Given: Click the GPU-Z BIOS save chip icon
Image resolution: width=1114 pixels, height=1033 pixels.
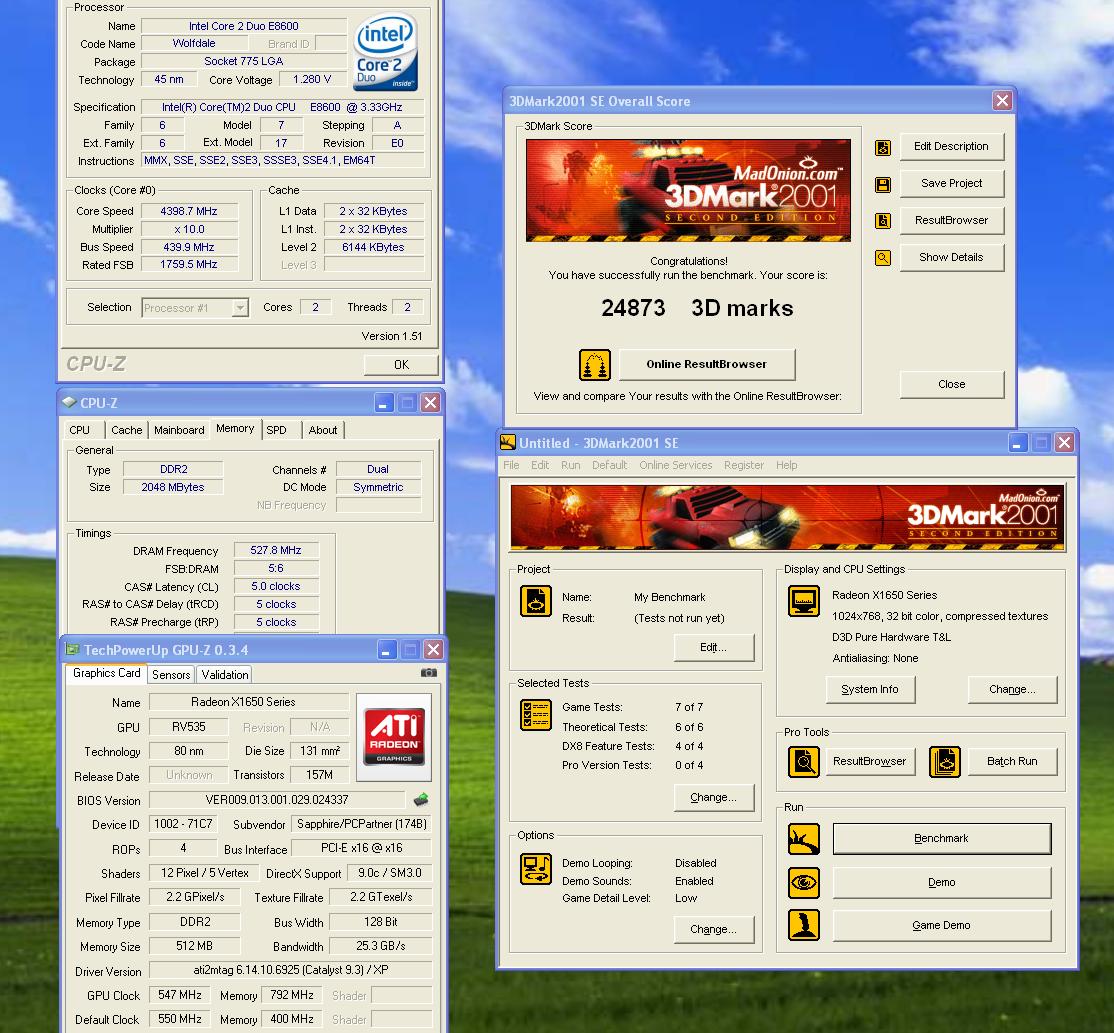Looking at the screenshot, I should point(421,799).
